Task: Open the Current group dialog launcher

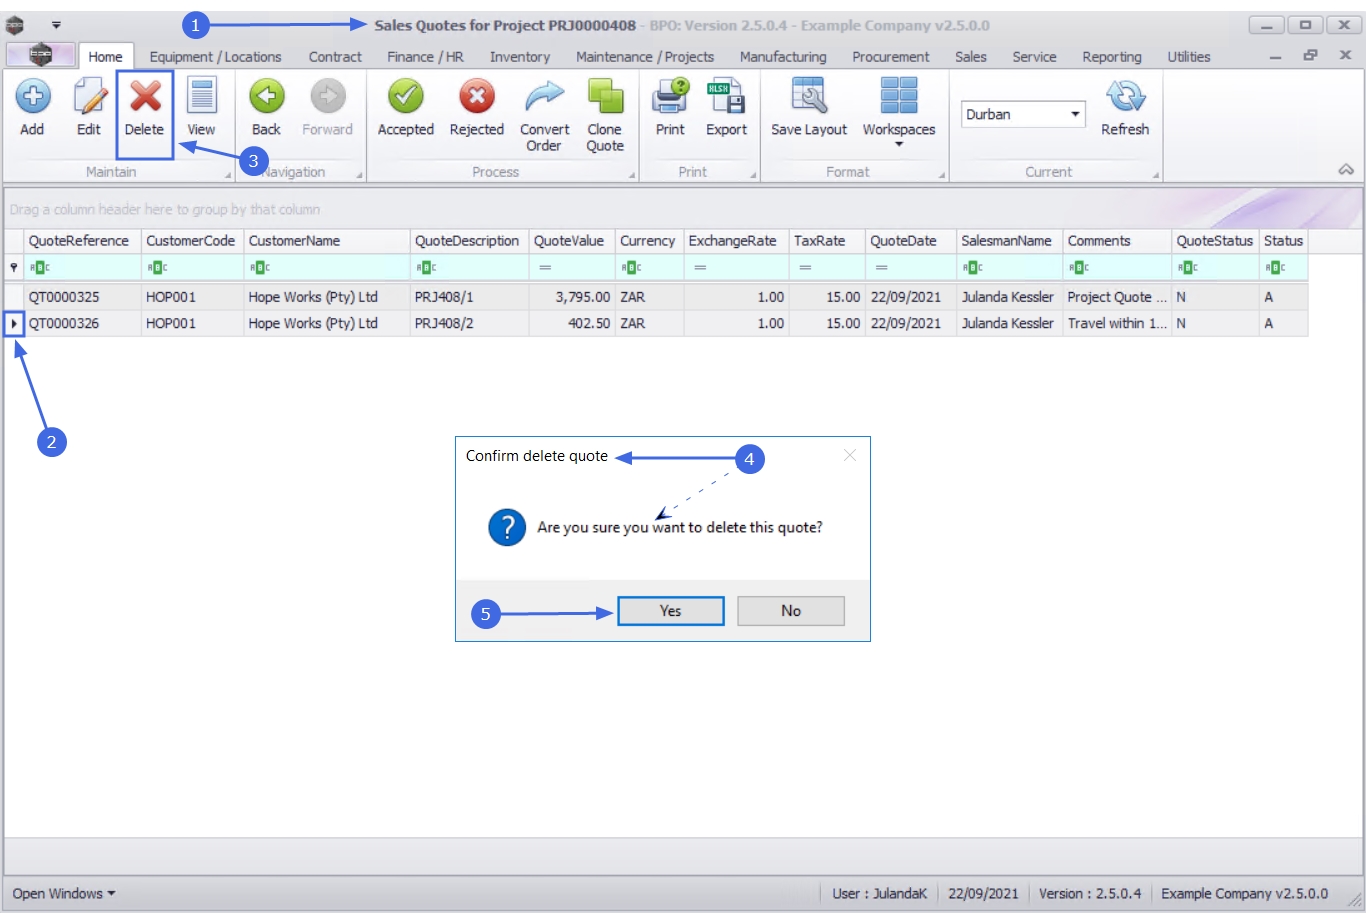Action: [1156, 175]
